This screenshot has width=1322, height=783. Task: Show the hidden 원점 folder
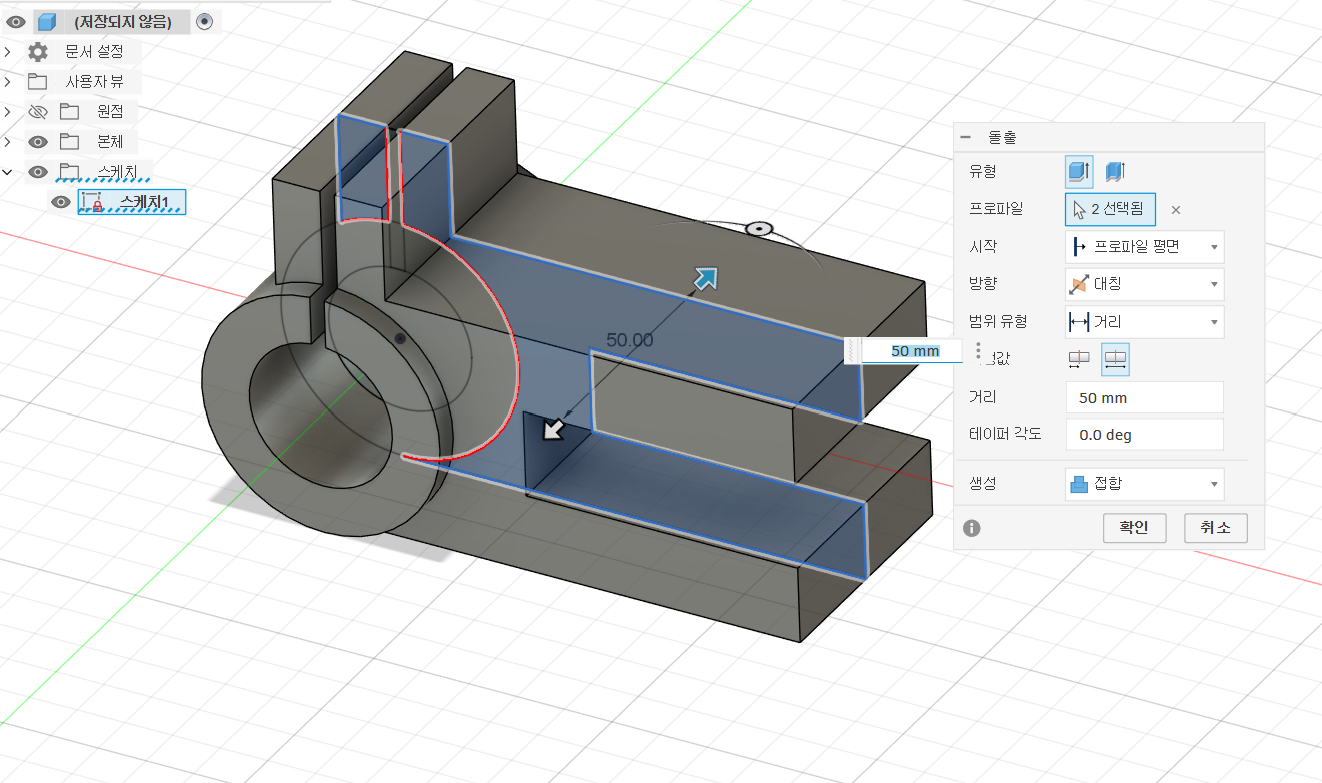38,112
